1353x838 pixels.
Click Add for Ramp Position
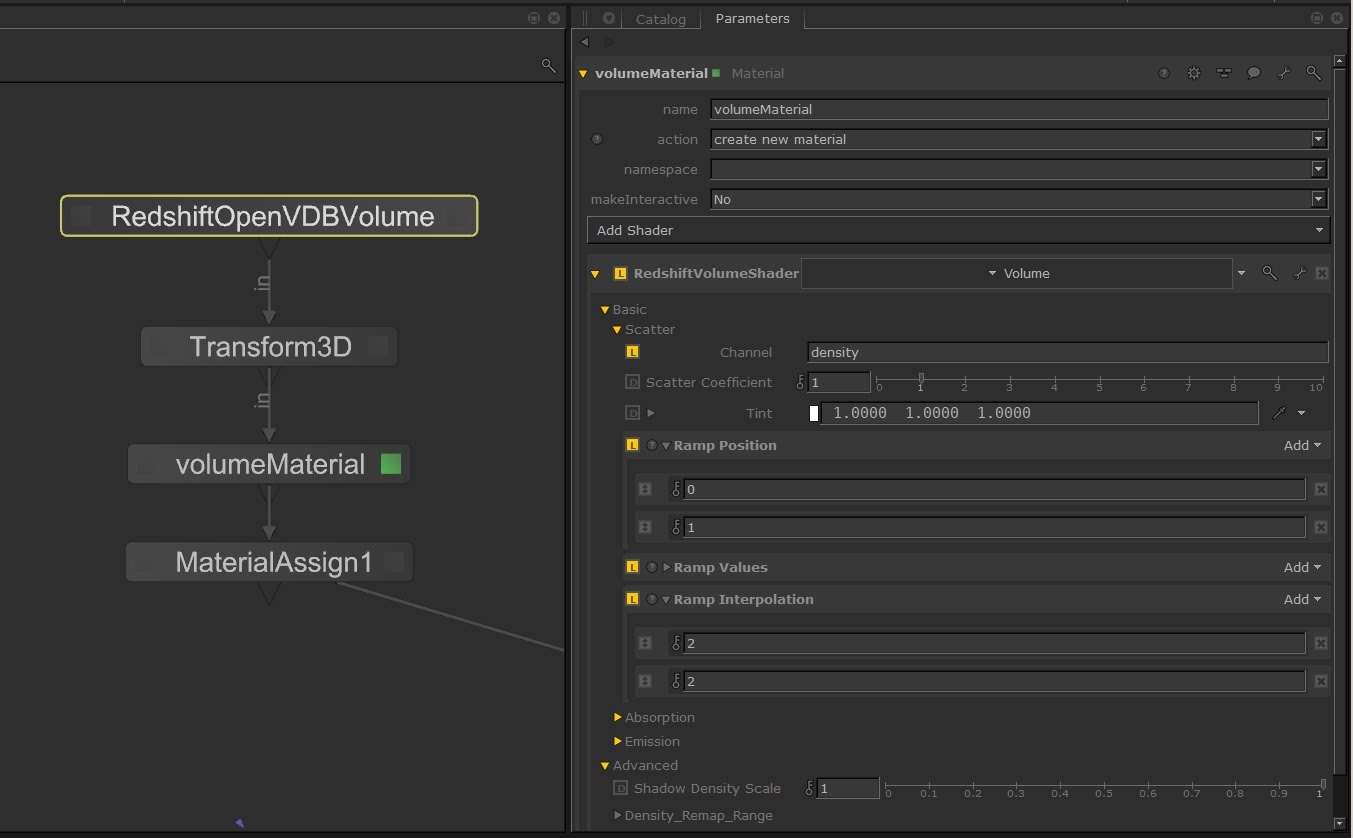[x=1302, y=445]
